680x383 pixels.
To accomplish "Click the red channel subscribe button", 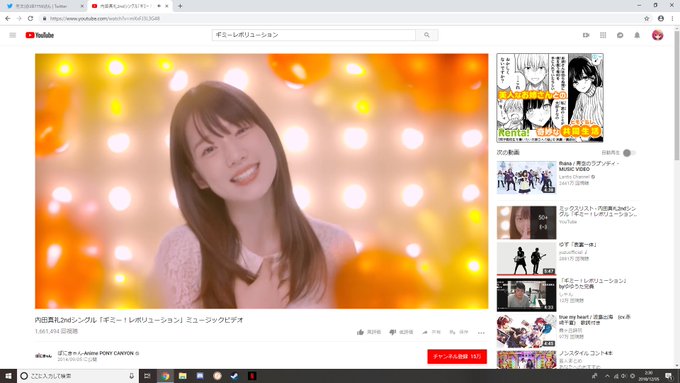I will (457, 357).
